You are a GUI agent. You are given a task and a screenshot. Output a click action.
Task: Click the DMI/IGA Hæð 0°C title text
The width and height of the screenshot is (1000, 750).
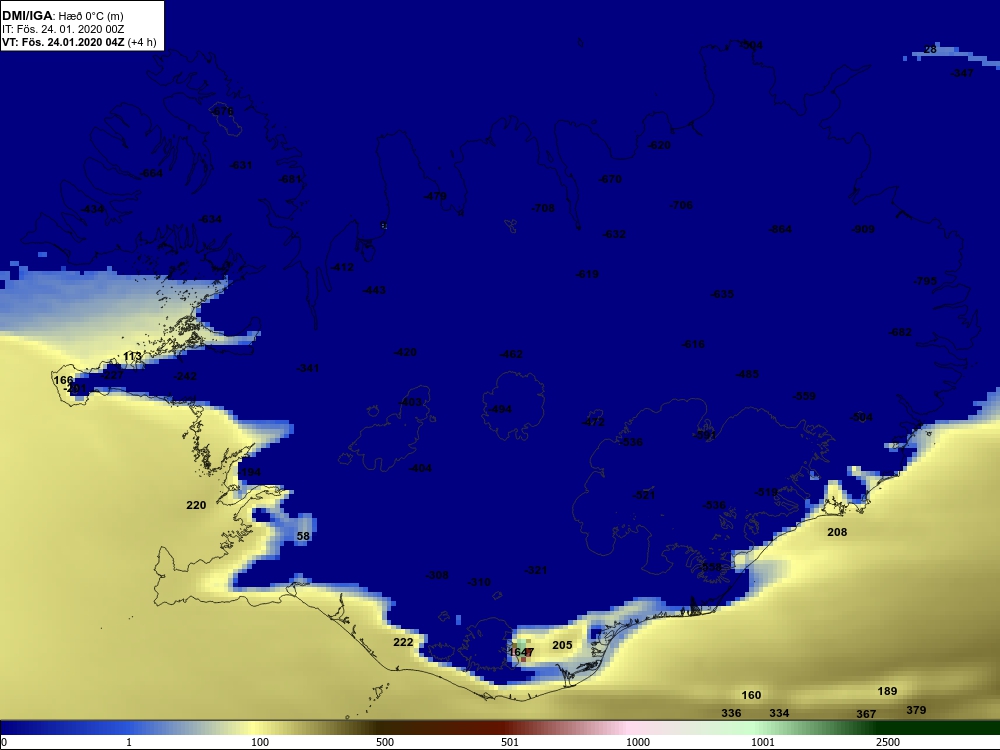coord(62,16)
